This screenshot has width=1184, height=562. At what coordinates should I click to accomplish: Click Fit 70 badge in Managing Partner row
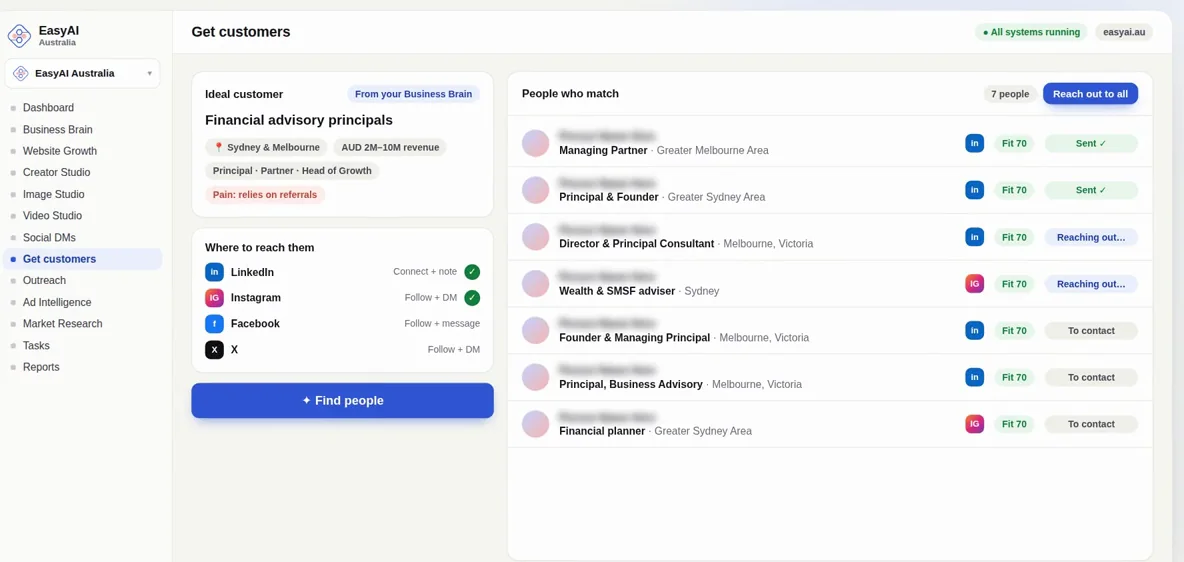coord(1014,144)
